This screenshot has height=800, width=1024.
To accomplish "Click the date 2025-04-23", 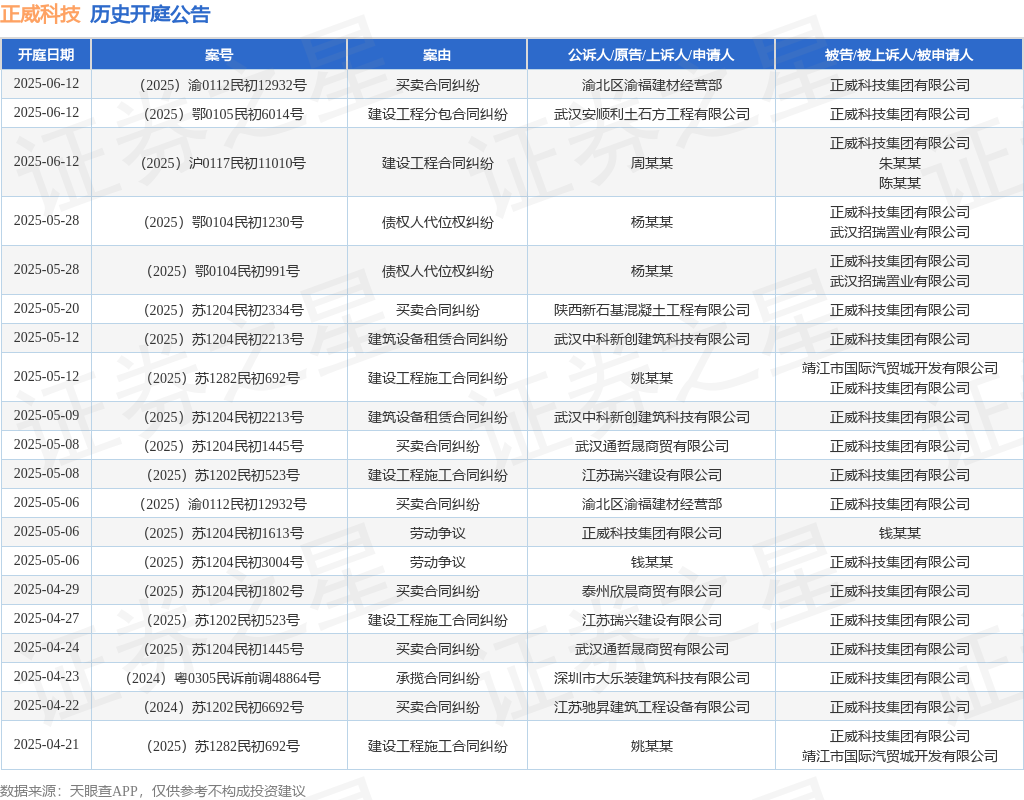I will click(x=46, y=677).
